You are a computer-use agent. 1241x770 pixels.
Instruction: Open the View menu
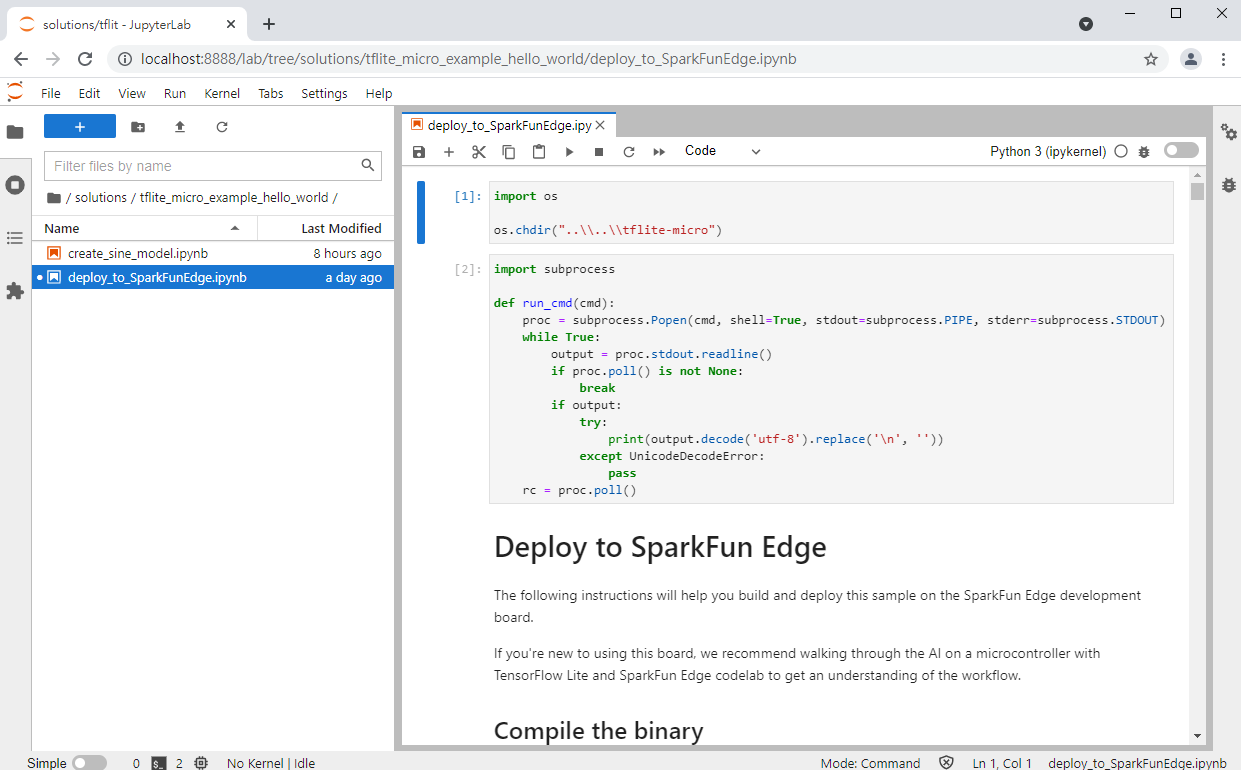tap(132, 93)
